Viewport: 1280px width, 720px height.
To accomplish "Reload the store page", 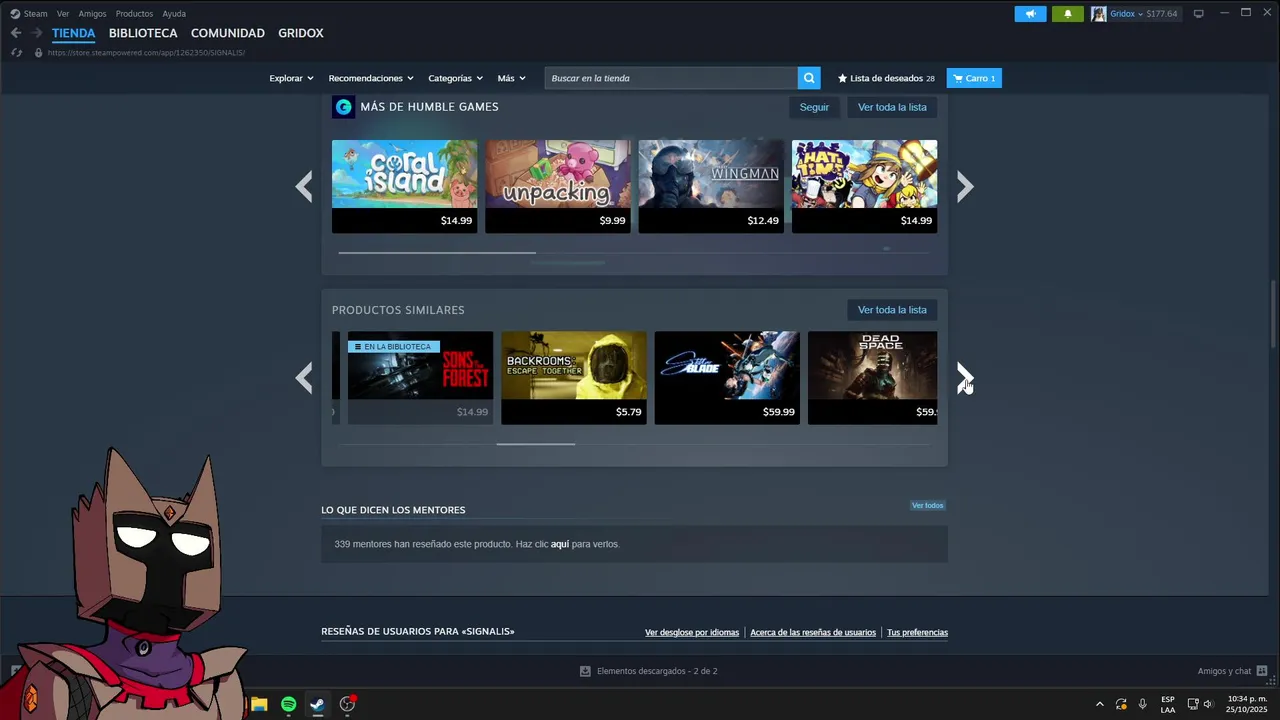I will [x=16, y=52].
